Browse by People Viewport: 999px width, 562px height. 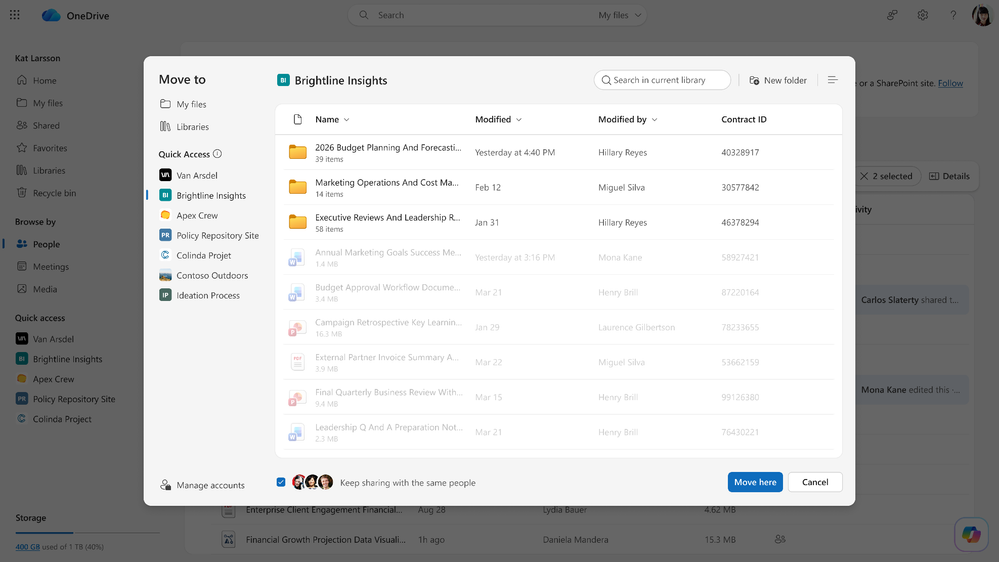(38, 244)
